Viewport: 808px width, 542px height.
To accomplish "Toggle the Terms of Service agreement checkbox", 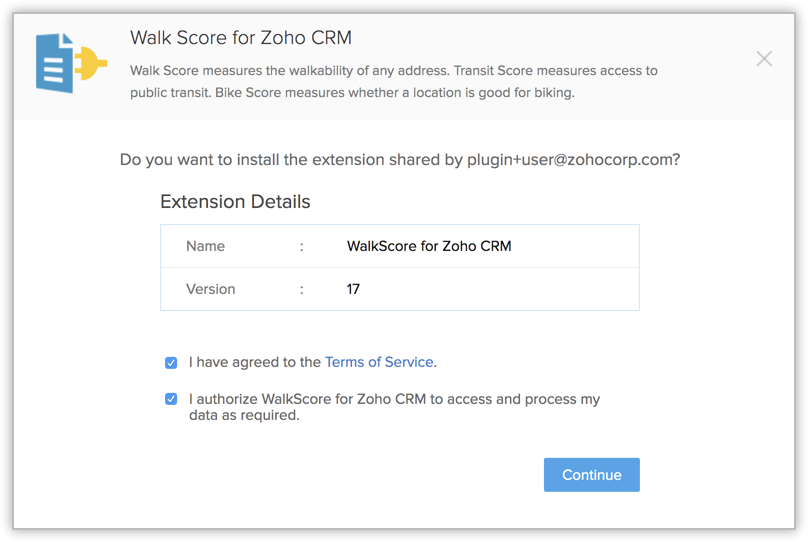I will 171,363.
